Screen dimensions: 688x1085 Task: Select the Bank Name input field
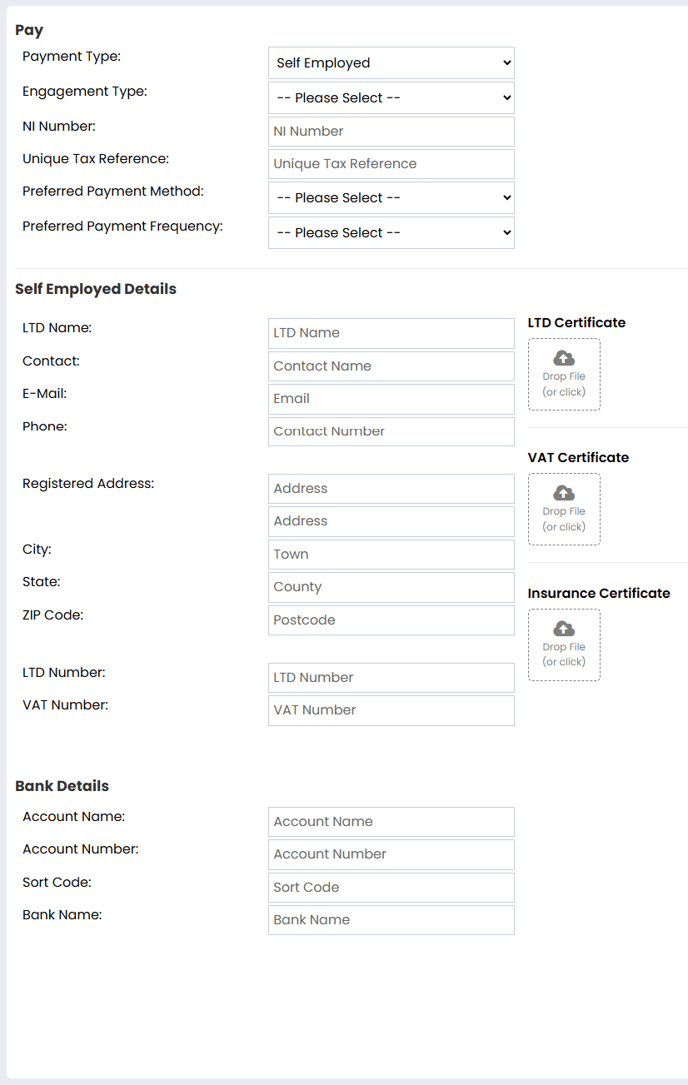391,920
